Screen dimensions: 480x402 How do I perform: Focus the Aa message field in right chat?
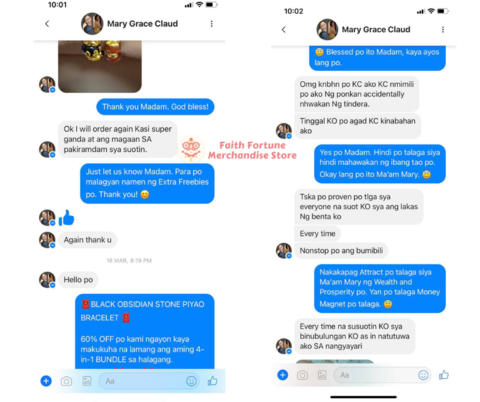(x=382, y=375)
